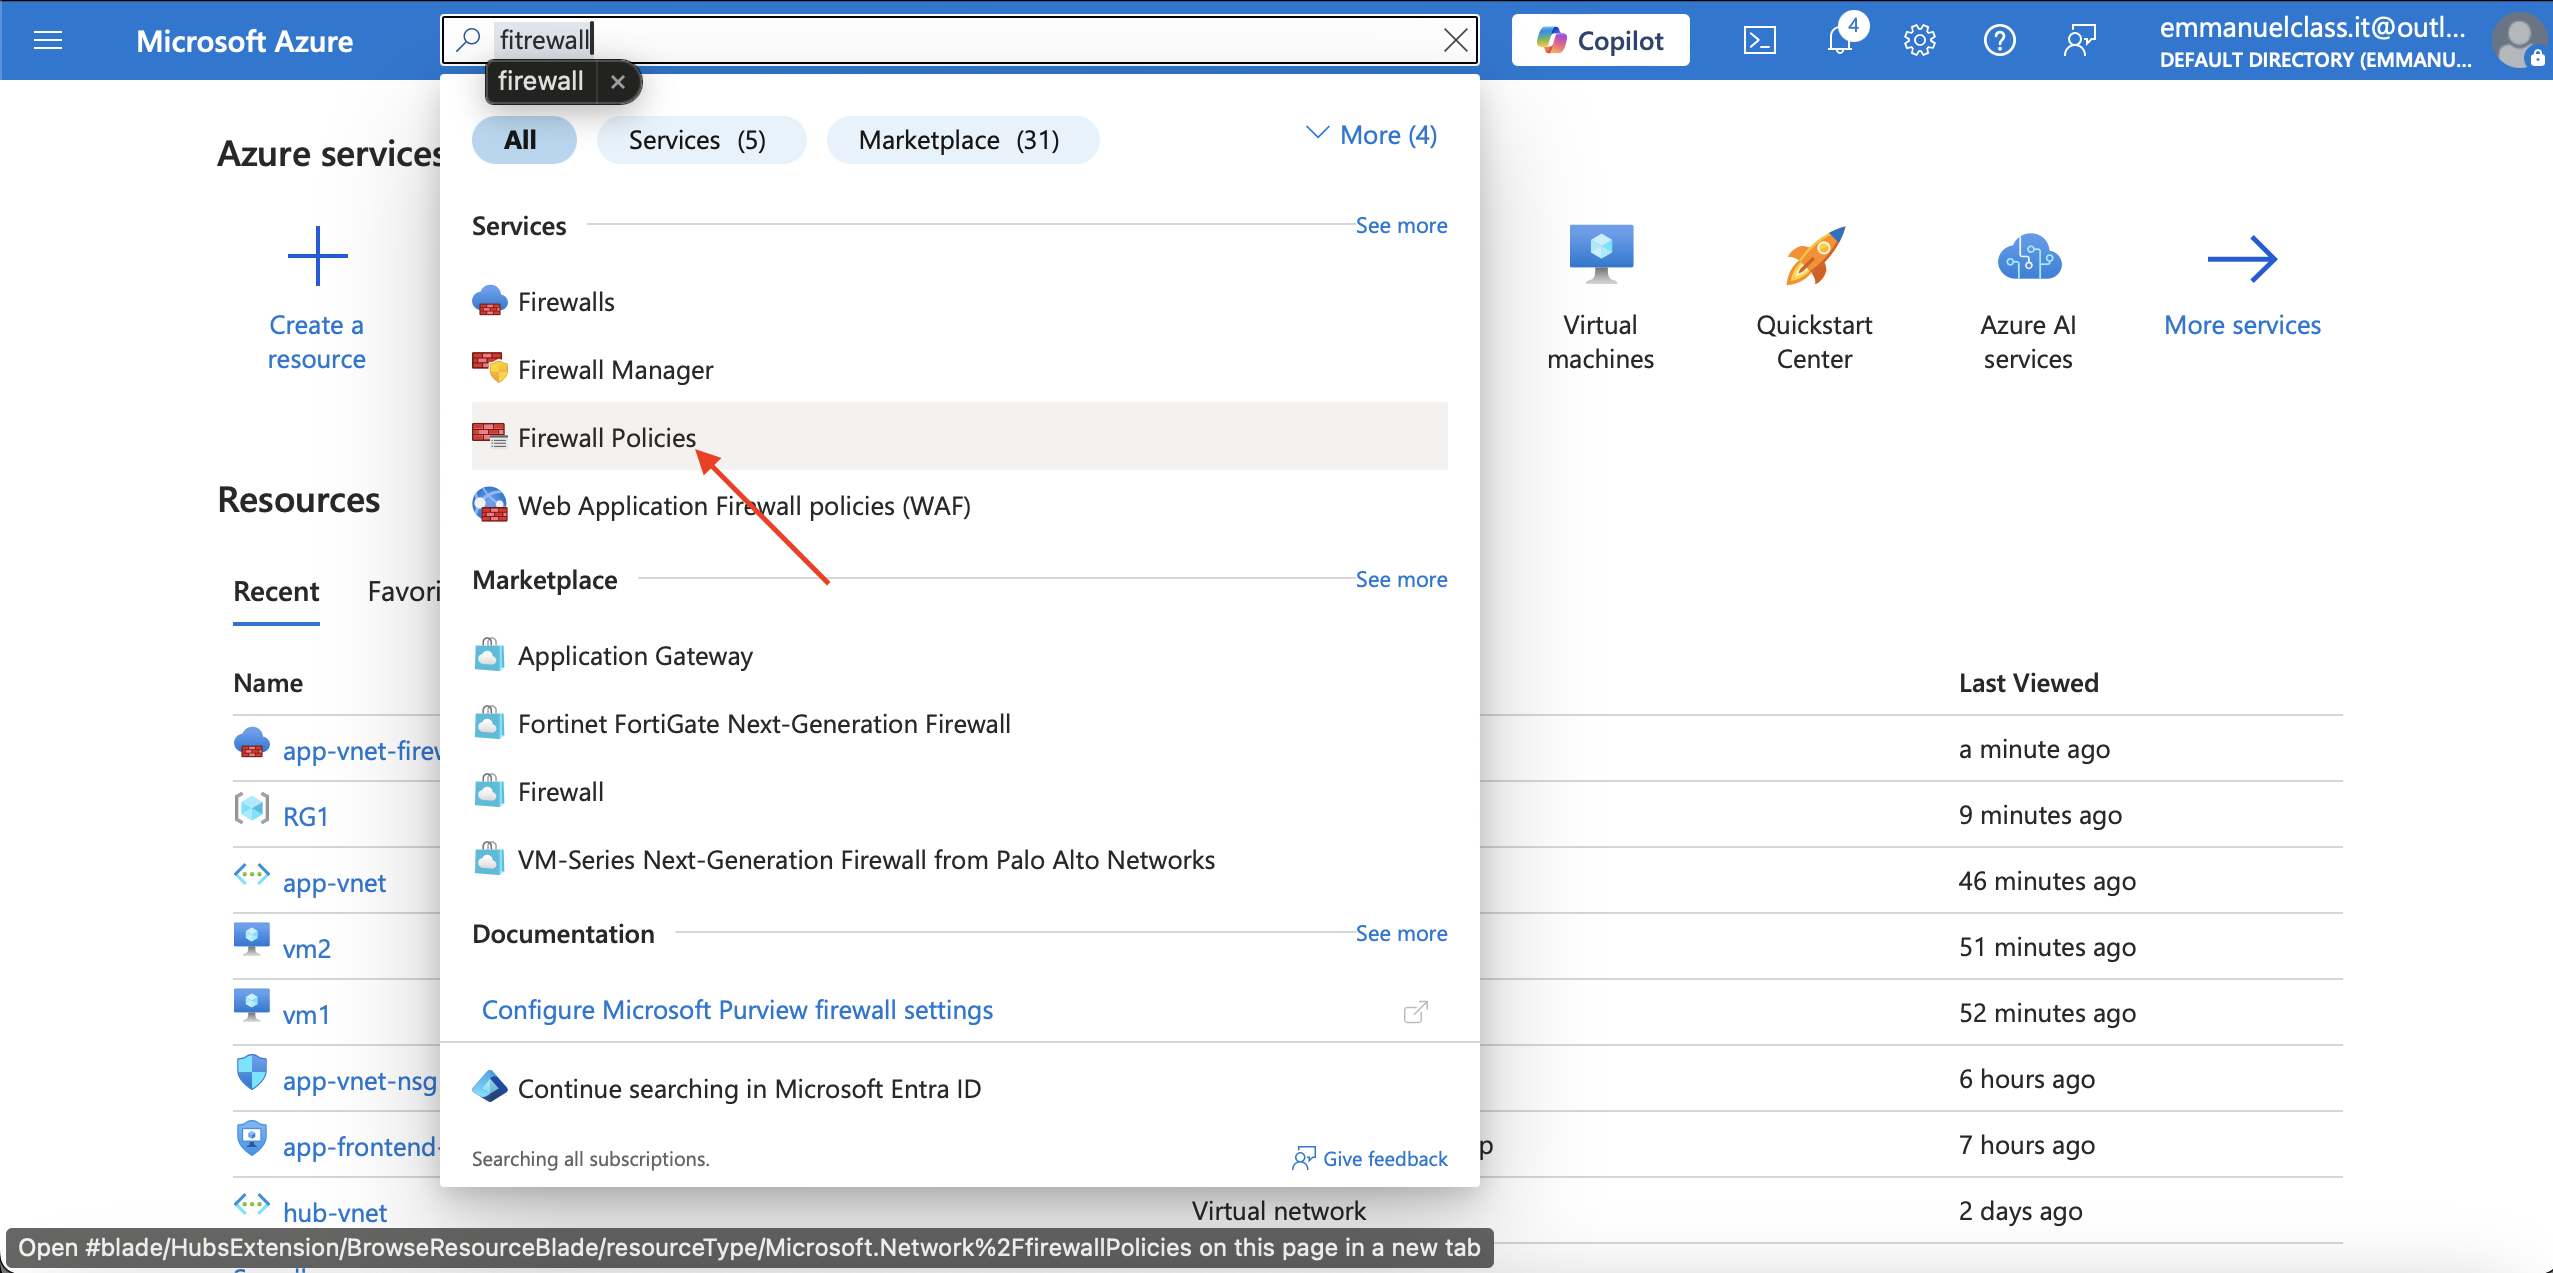Open app-vnet-nsg resource
The width and height of the screenshot is (2553, 1273).
tap(360, 1080)
